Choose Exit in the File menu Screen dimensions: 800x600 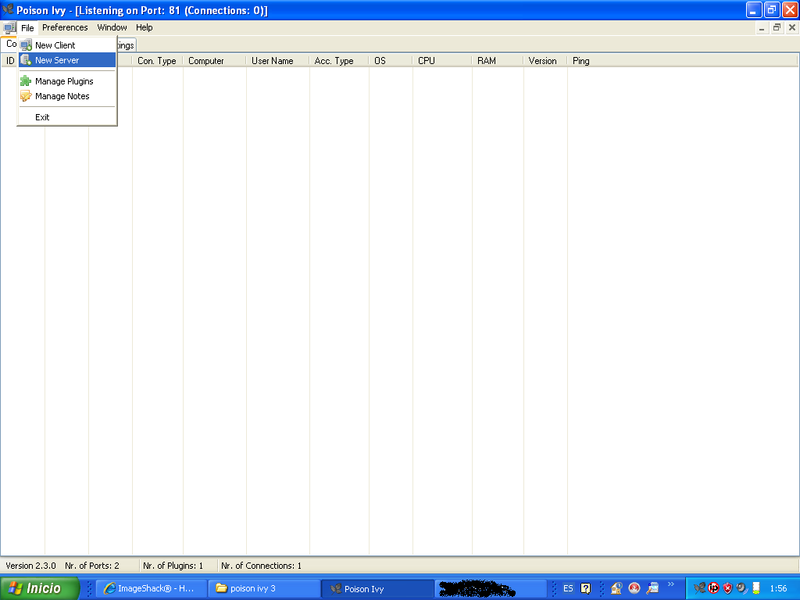pos(67,117)
